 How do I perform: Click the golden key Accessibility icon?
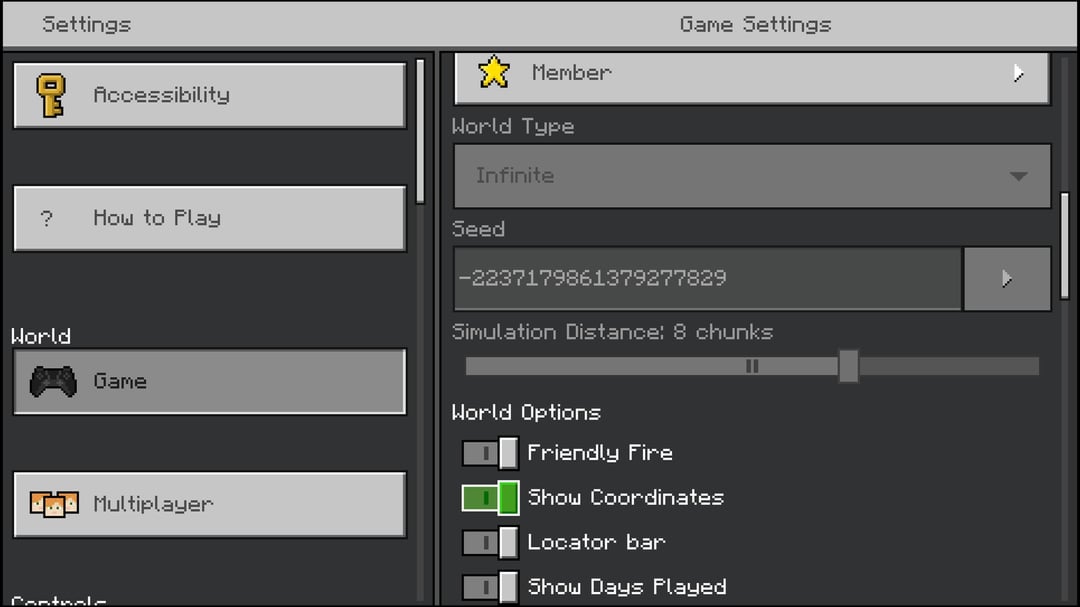51,96
